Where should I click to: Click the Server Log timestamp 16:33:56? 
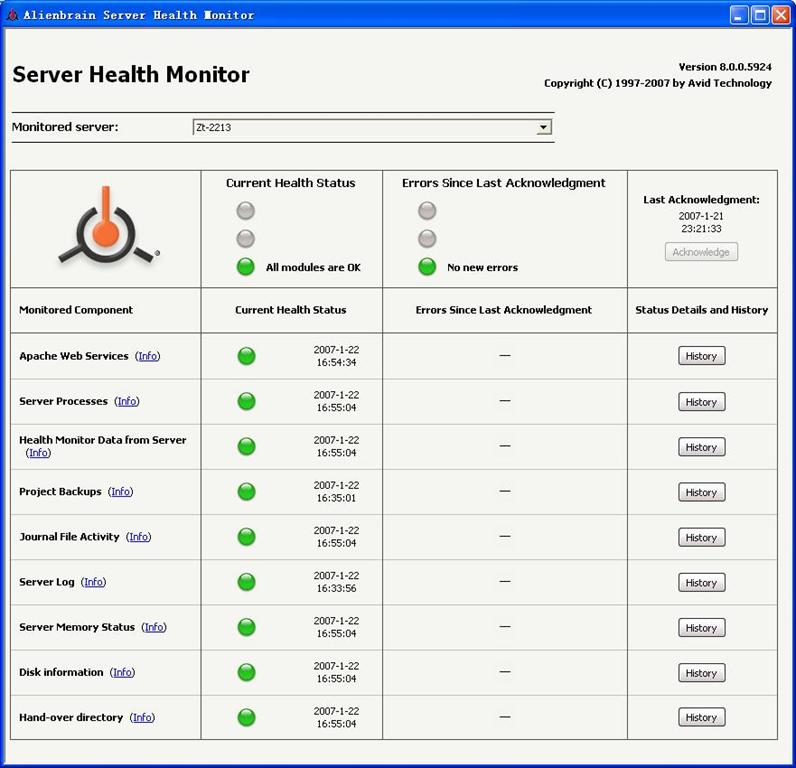pos(336,588)
